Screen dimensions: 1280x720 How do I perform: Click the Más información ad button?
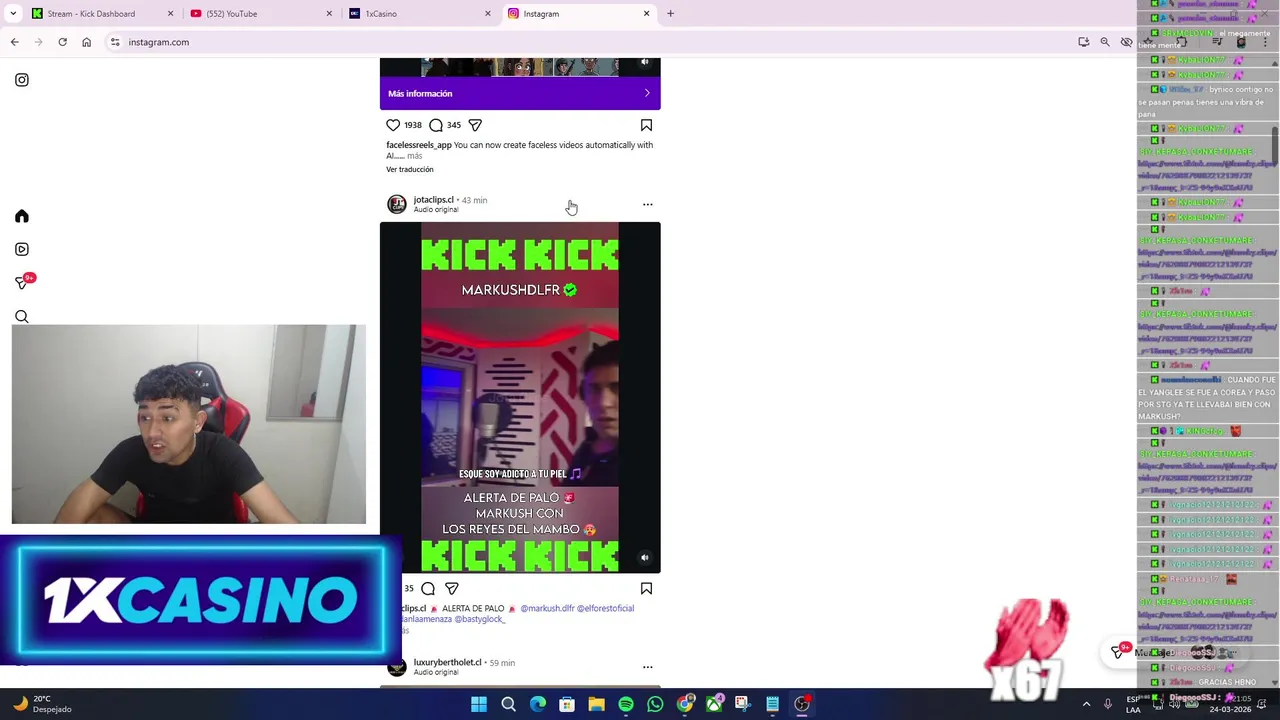coord(520,93)
